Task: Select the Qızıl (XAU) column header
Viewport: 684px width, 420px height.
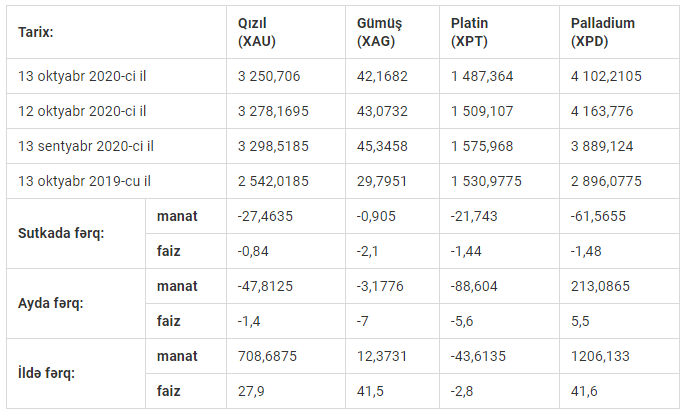Action: (x=259, y=32)
